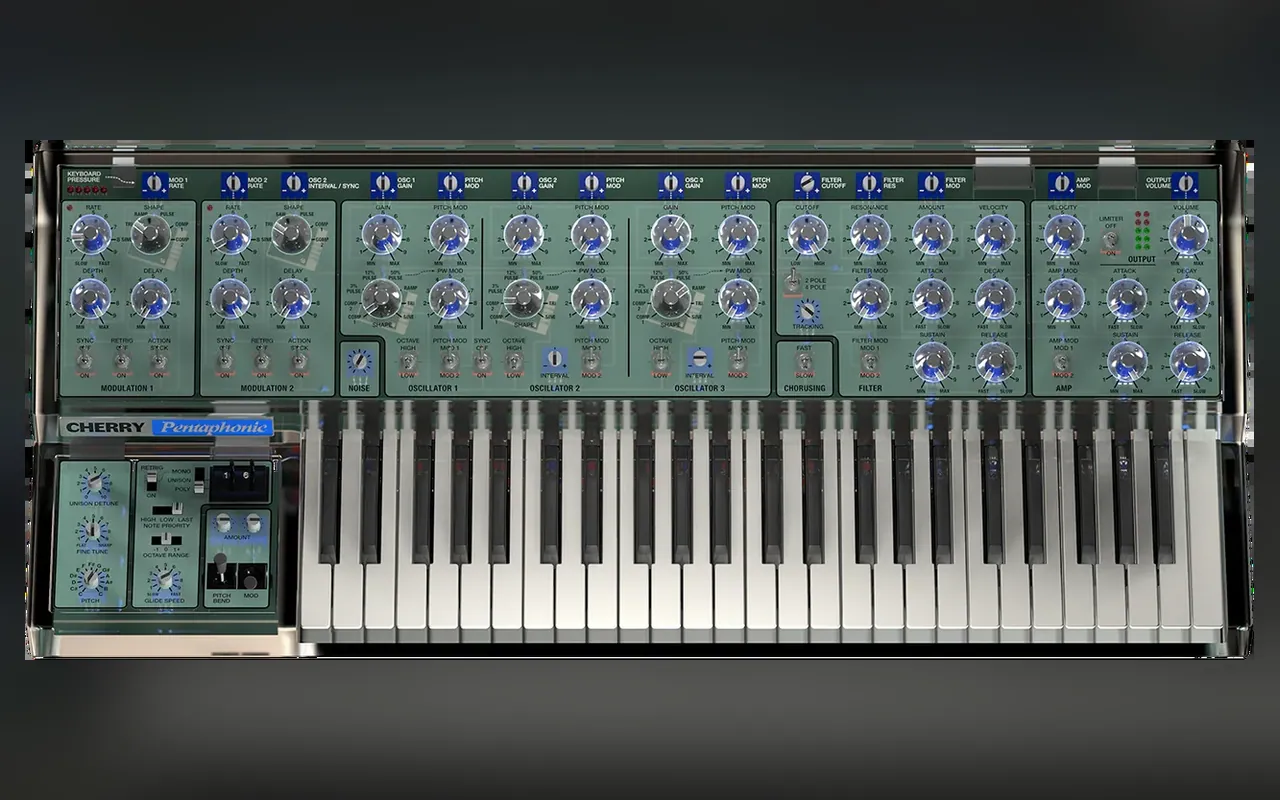Toggle Modulation 1 SYNC switch

point(85,361)
